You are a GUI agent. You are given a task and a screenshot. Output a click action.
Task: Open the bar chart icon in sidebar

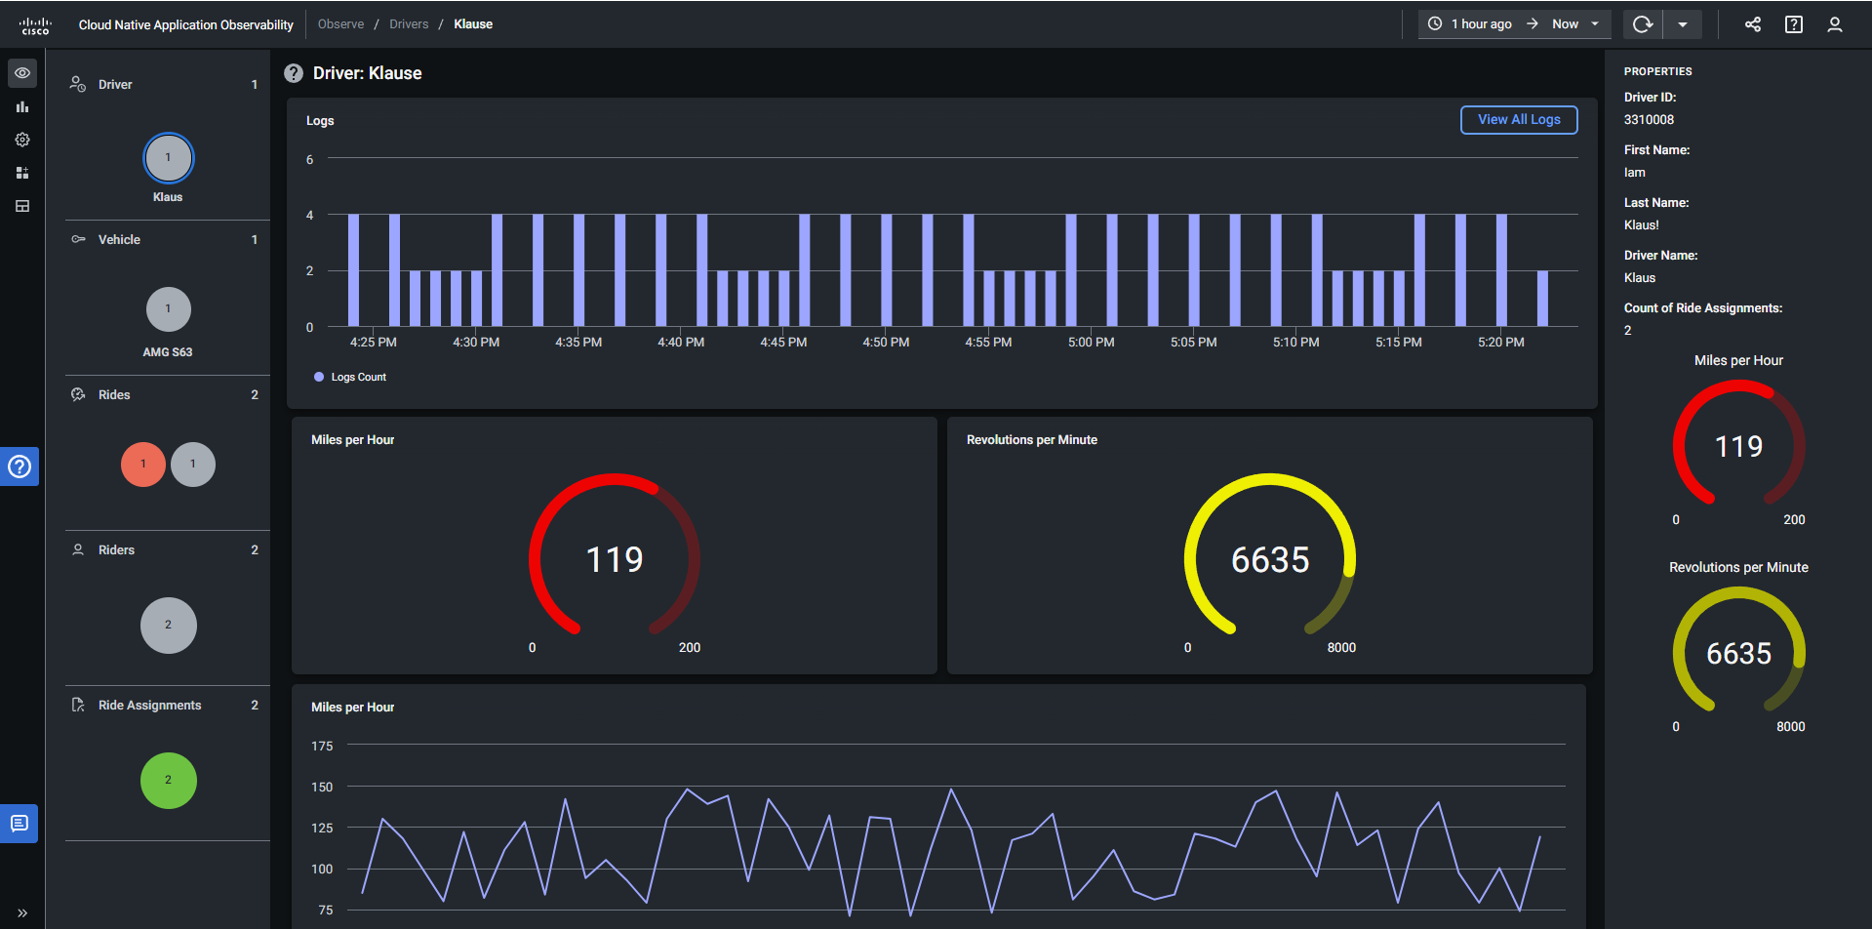pos(22,107)
